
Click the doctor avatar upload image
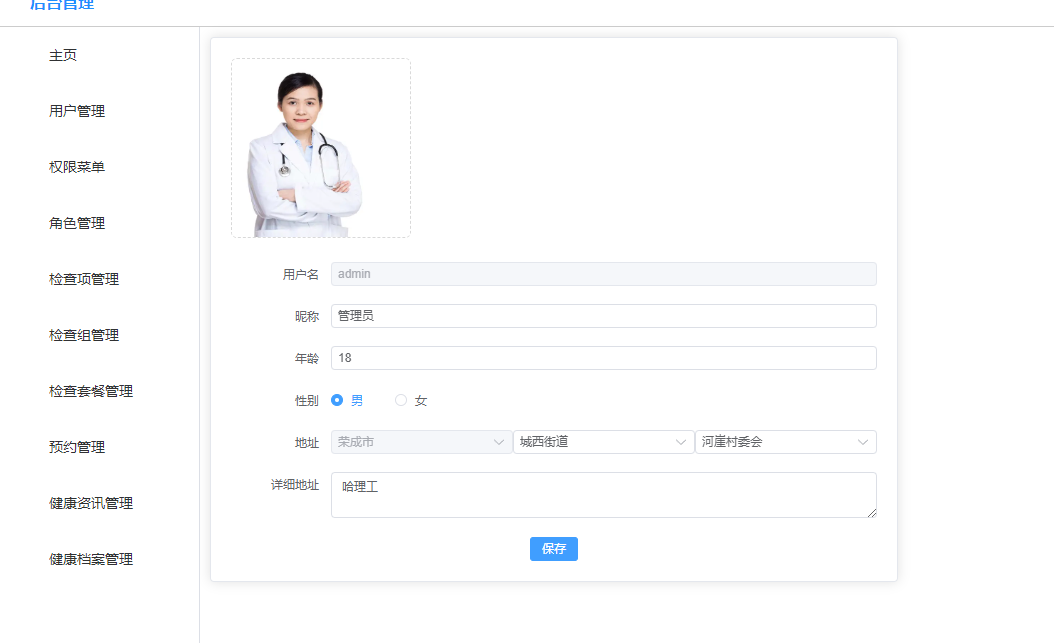click(x=320, y=148)
